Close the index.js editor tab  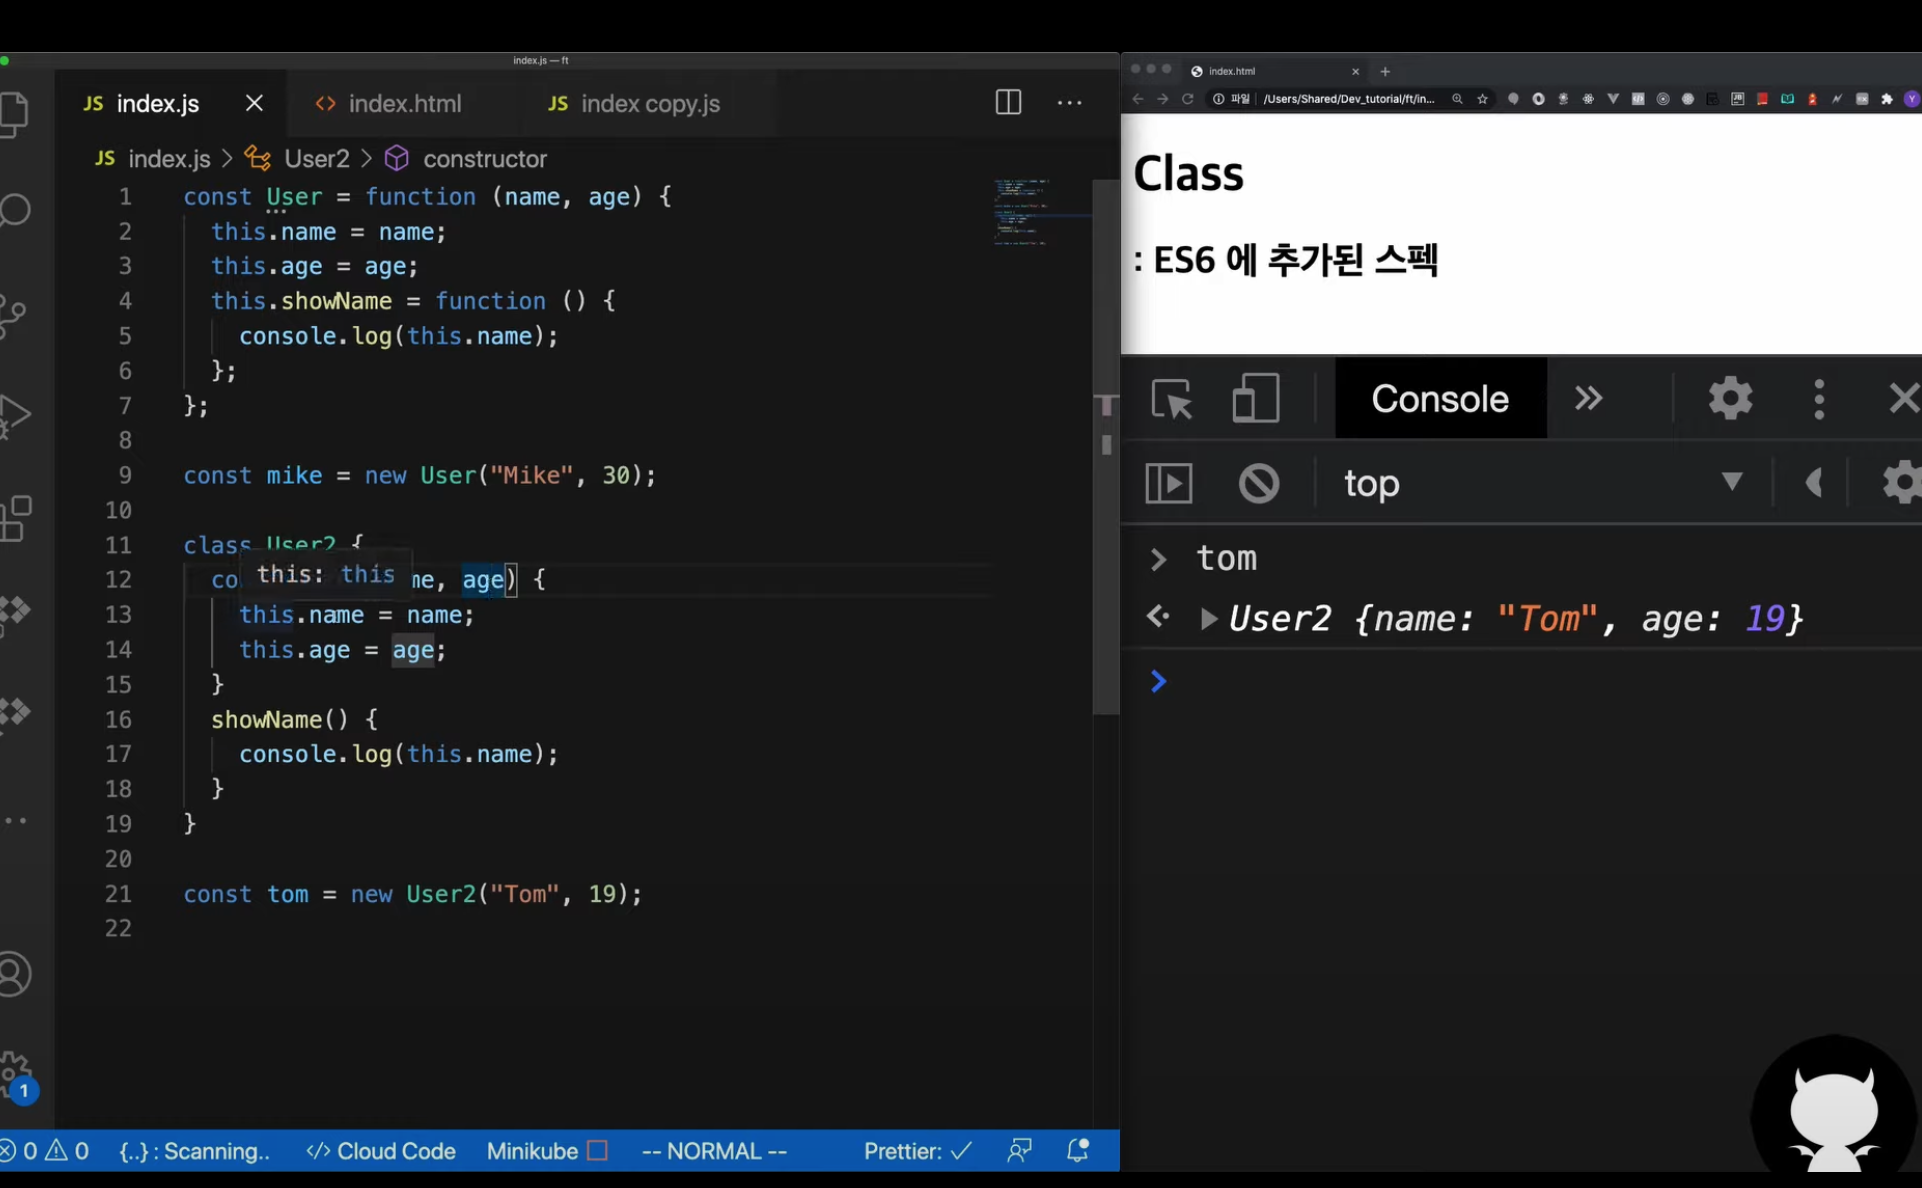coord(254,103)
